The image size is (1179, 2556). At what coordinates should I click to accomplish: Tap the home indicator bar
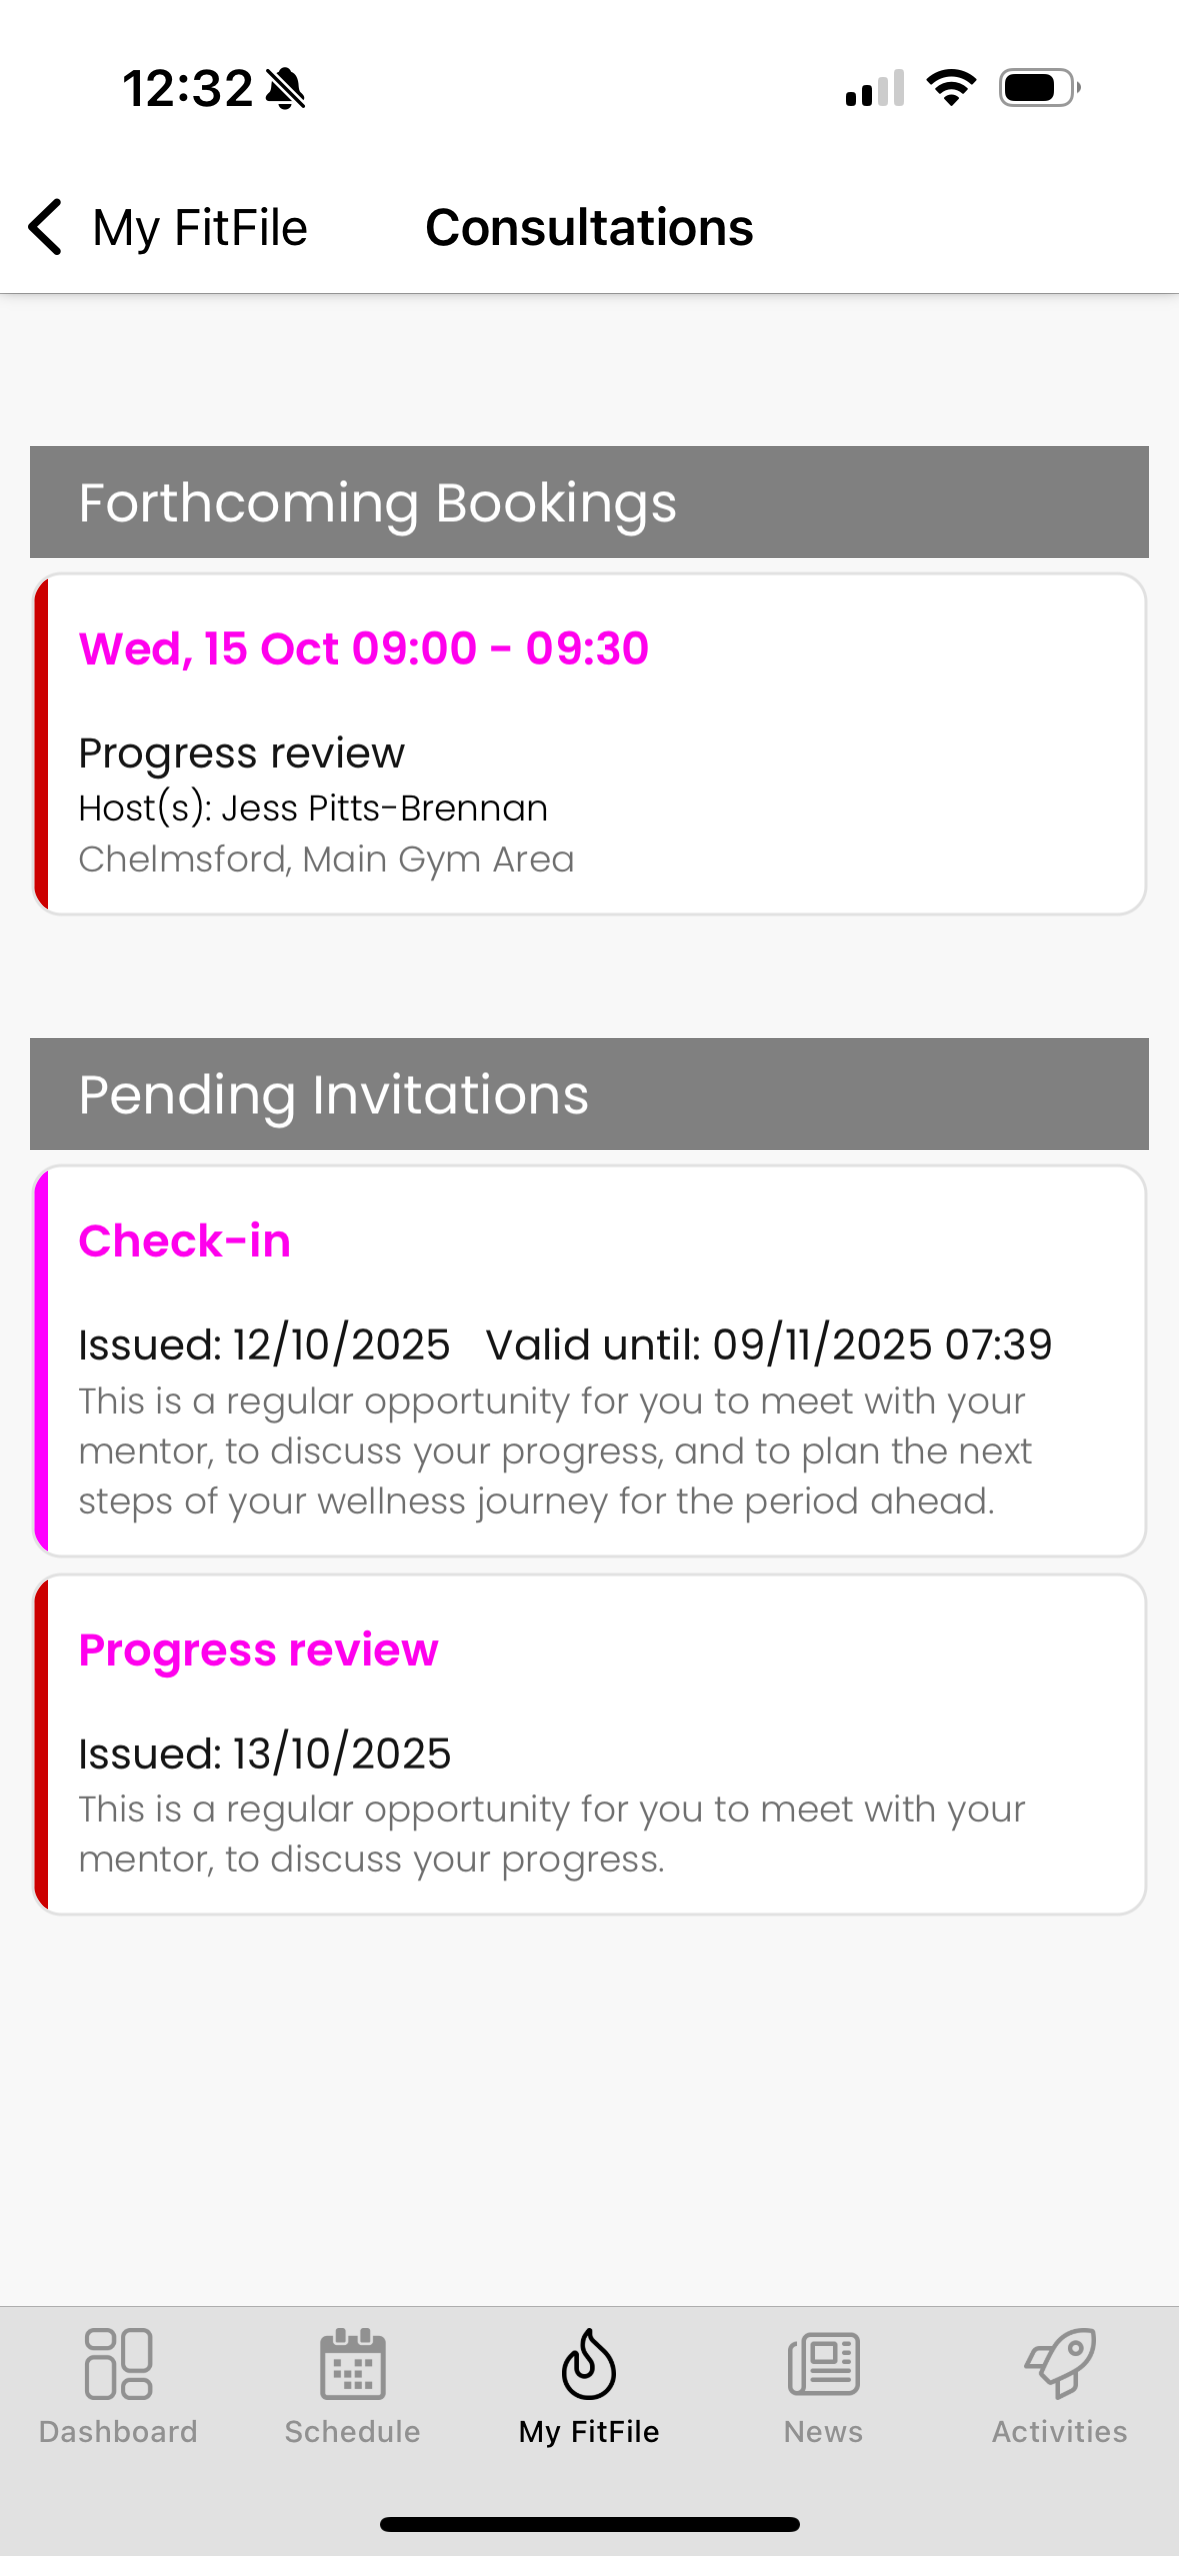[589, 2524]
